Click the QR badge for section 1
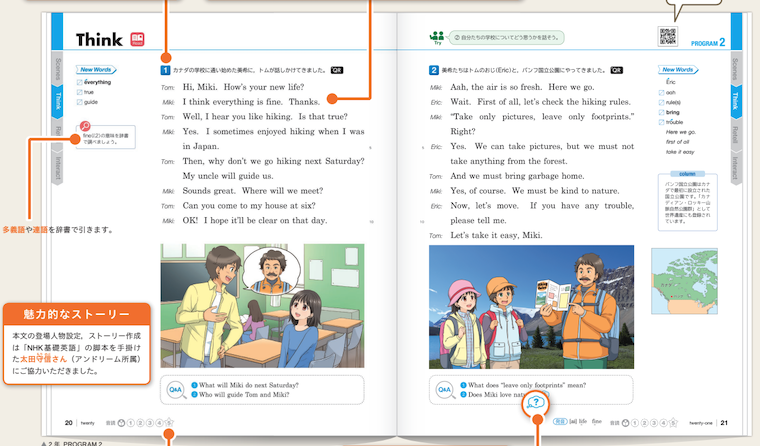This screenshot has height=446, width=760. 337,70
